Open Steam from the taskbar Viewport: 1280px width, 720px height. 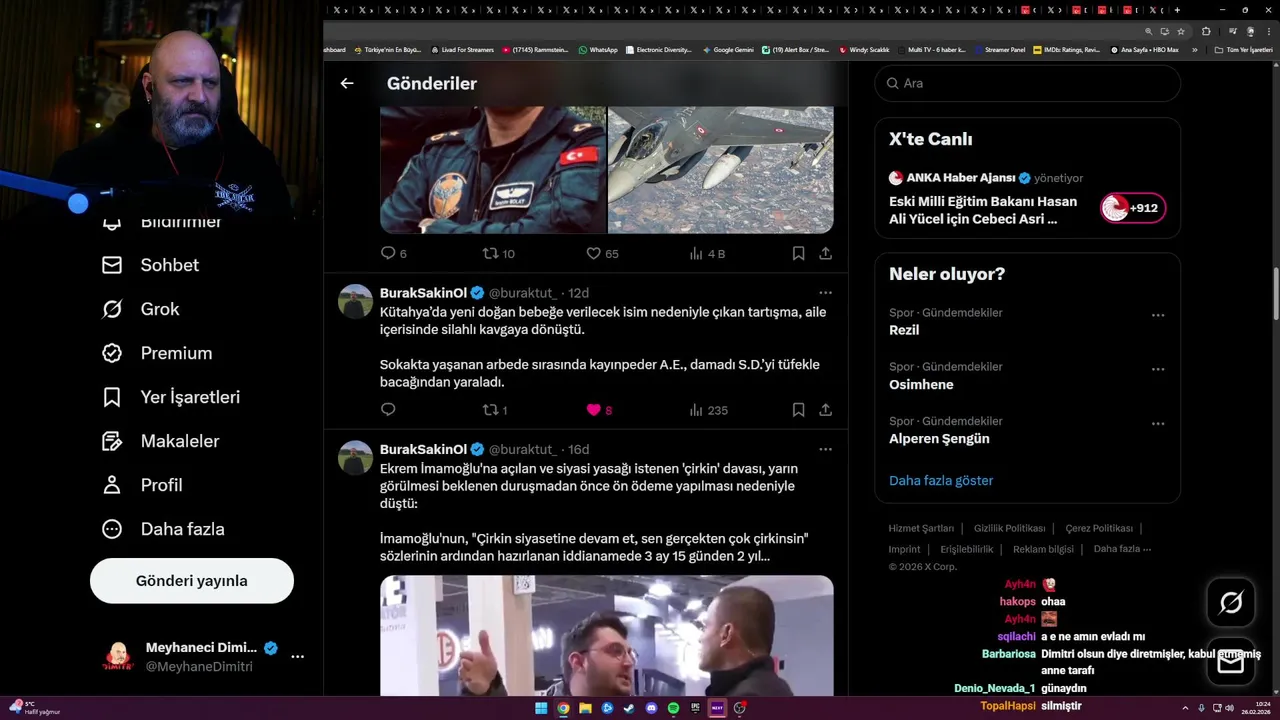pyautogui.click(x=629, y=708)
